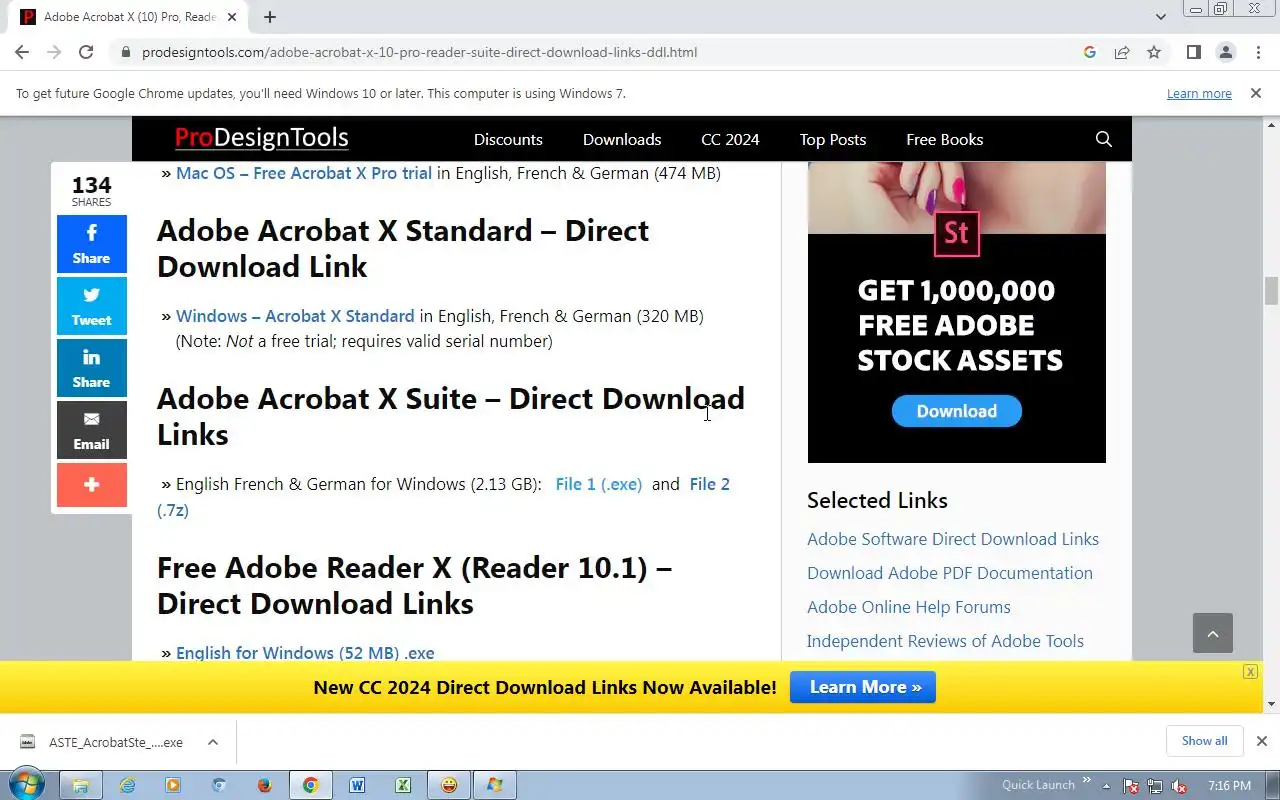Open Windows Explorer from the taskbar
This screenshot has width=1280, height=800.
point(81,785)
